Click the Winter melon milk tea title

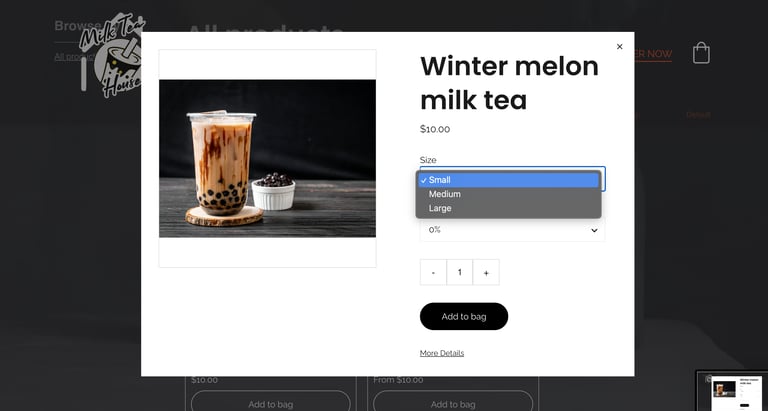coord(509,83)
